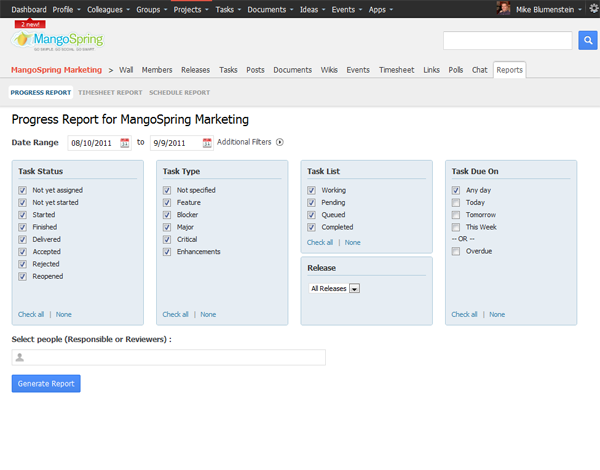Toggle the Working task list checkbox

(x=311, y=190)
